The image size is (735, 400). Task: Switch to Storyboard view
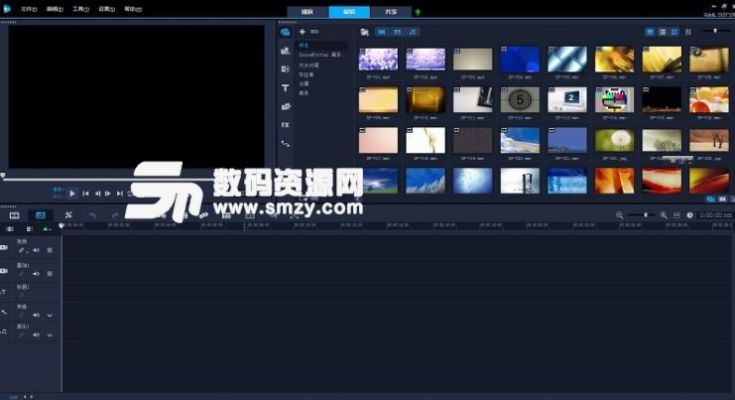15,215
